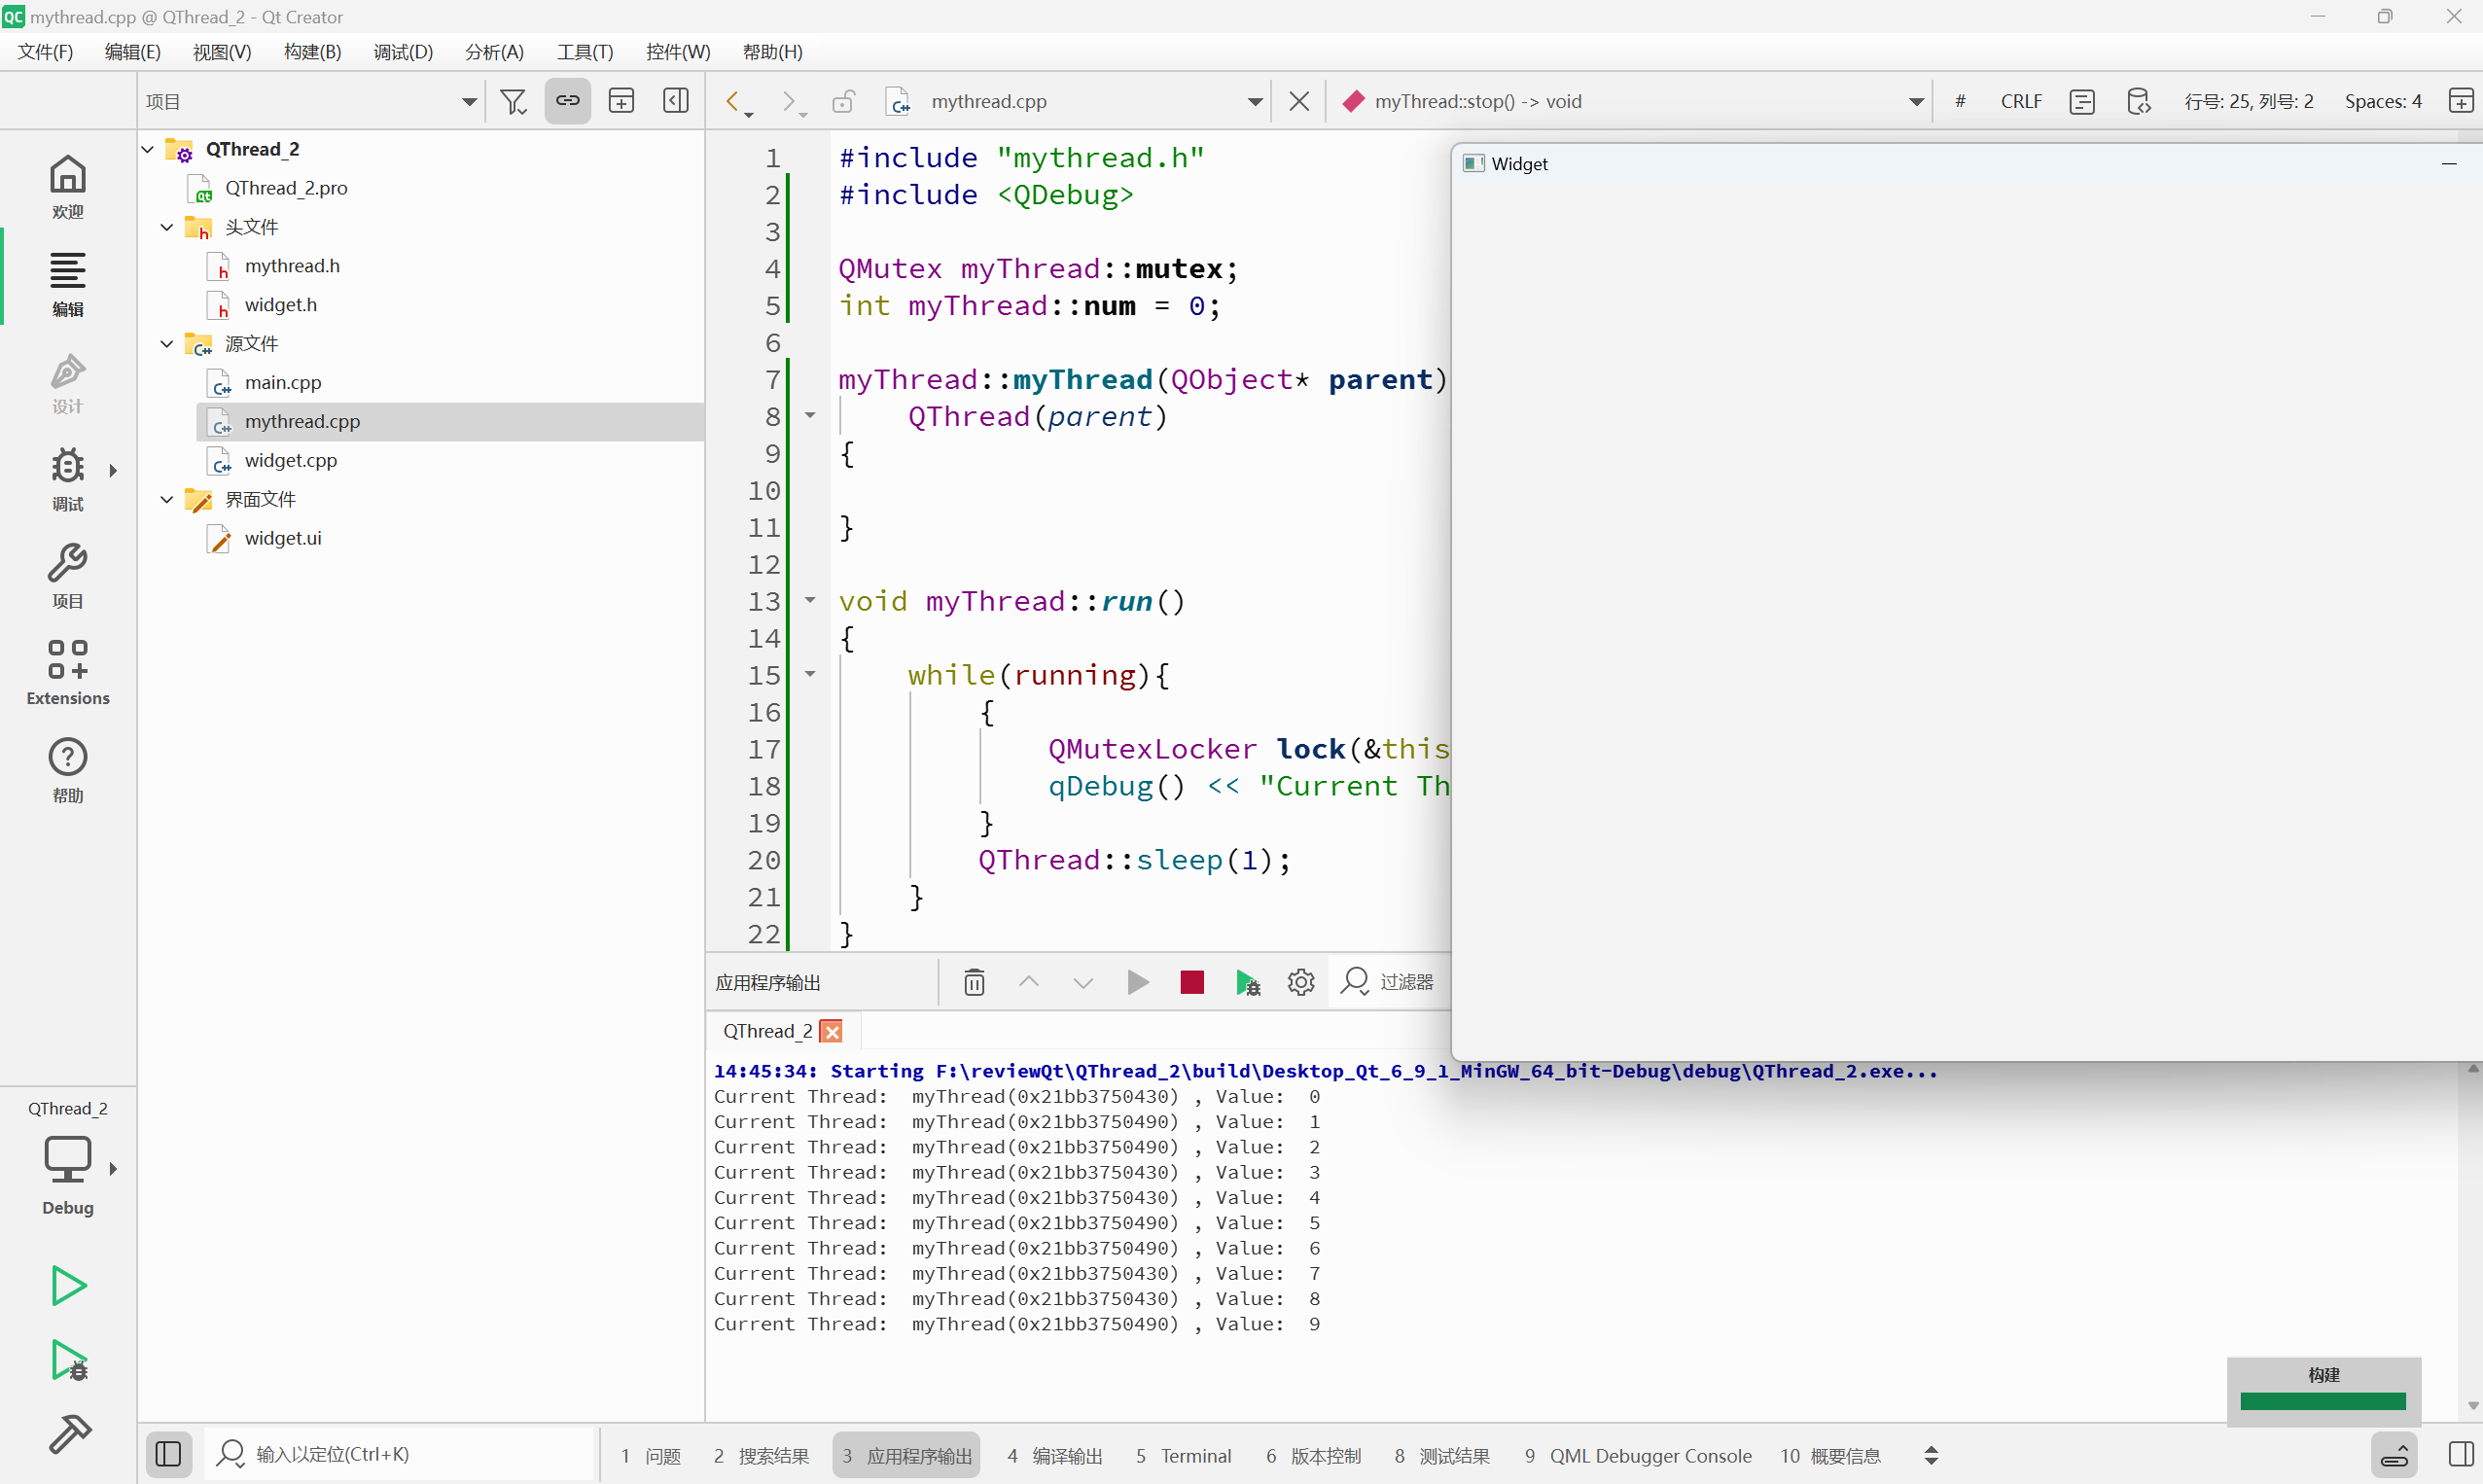Click the locator input field
The image size is (2483, 1484).
(400, 1454)
